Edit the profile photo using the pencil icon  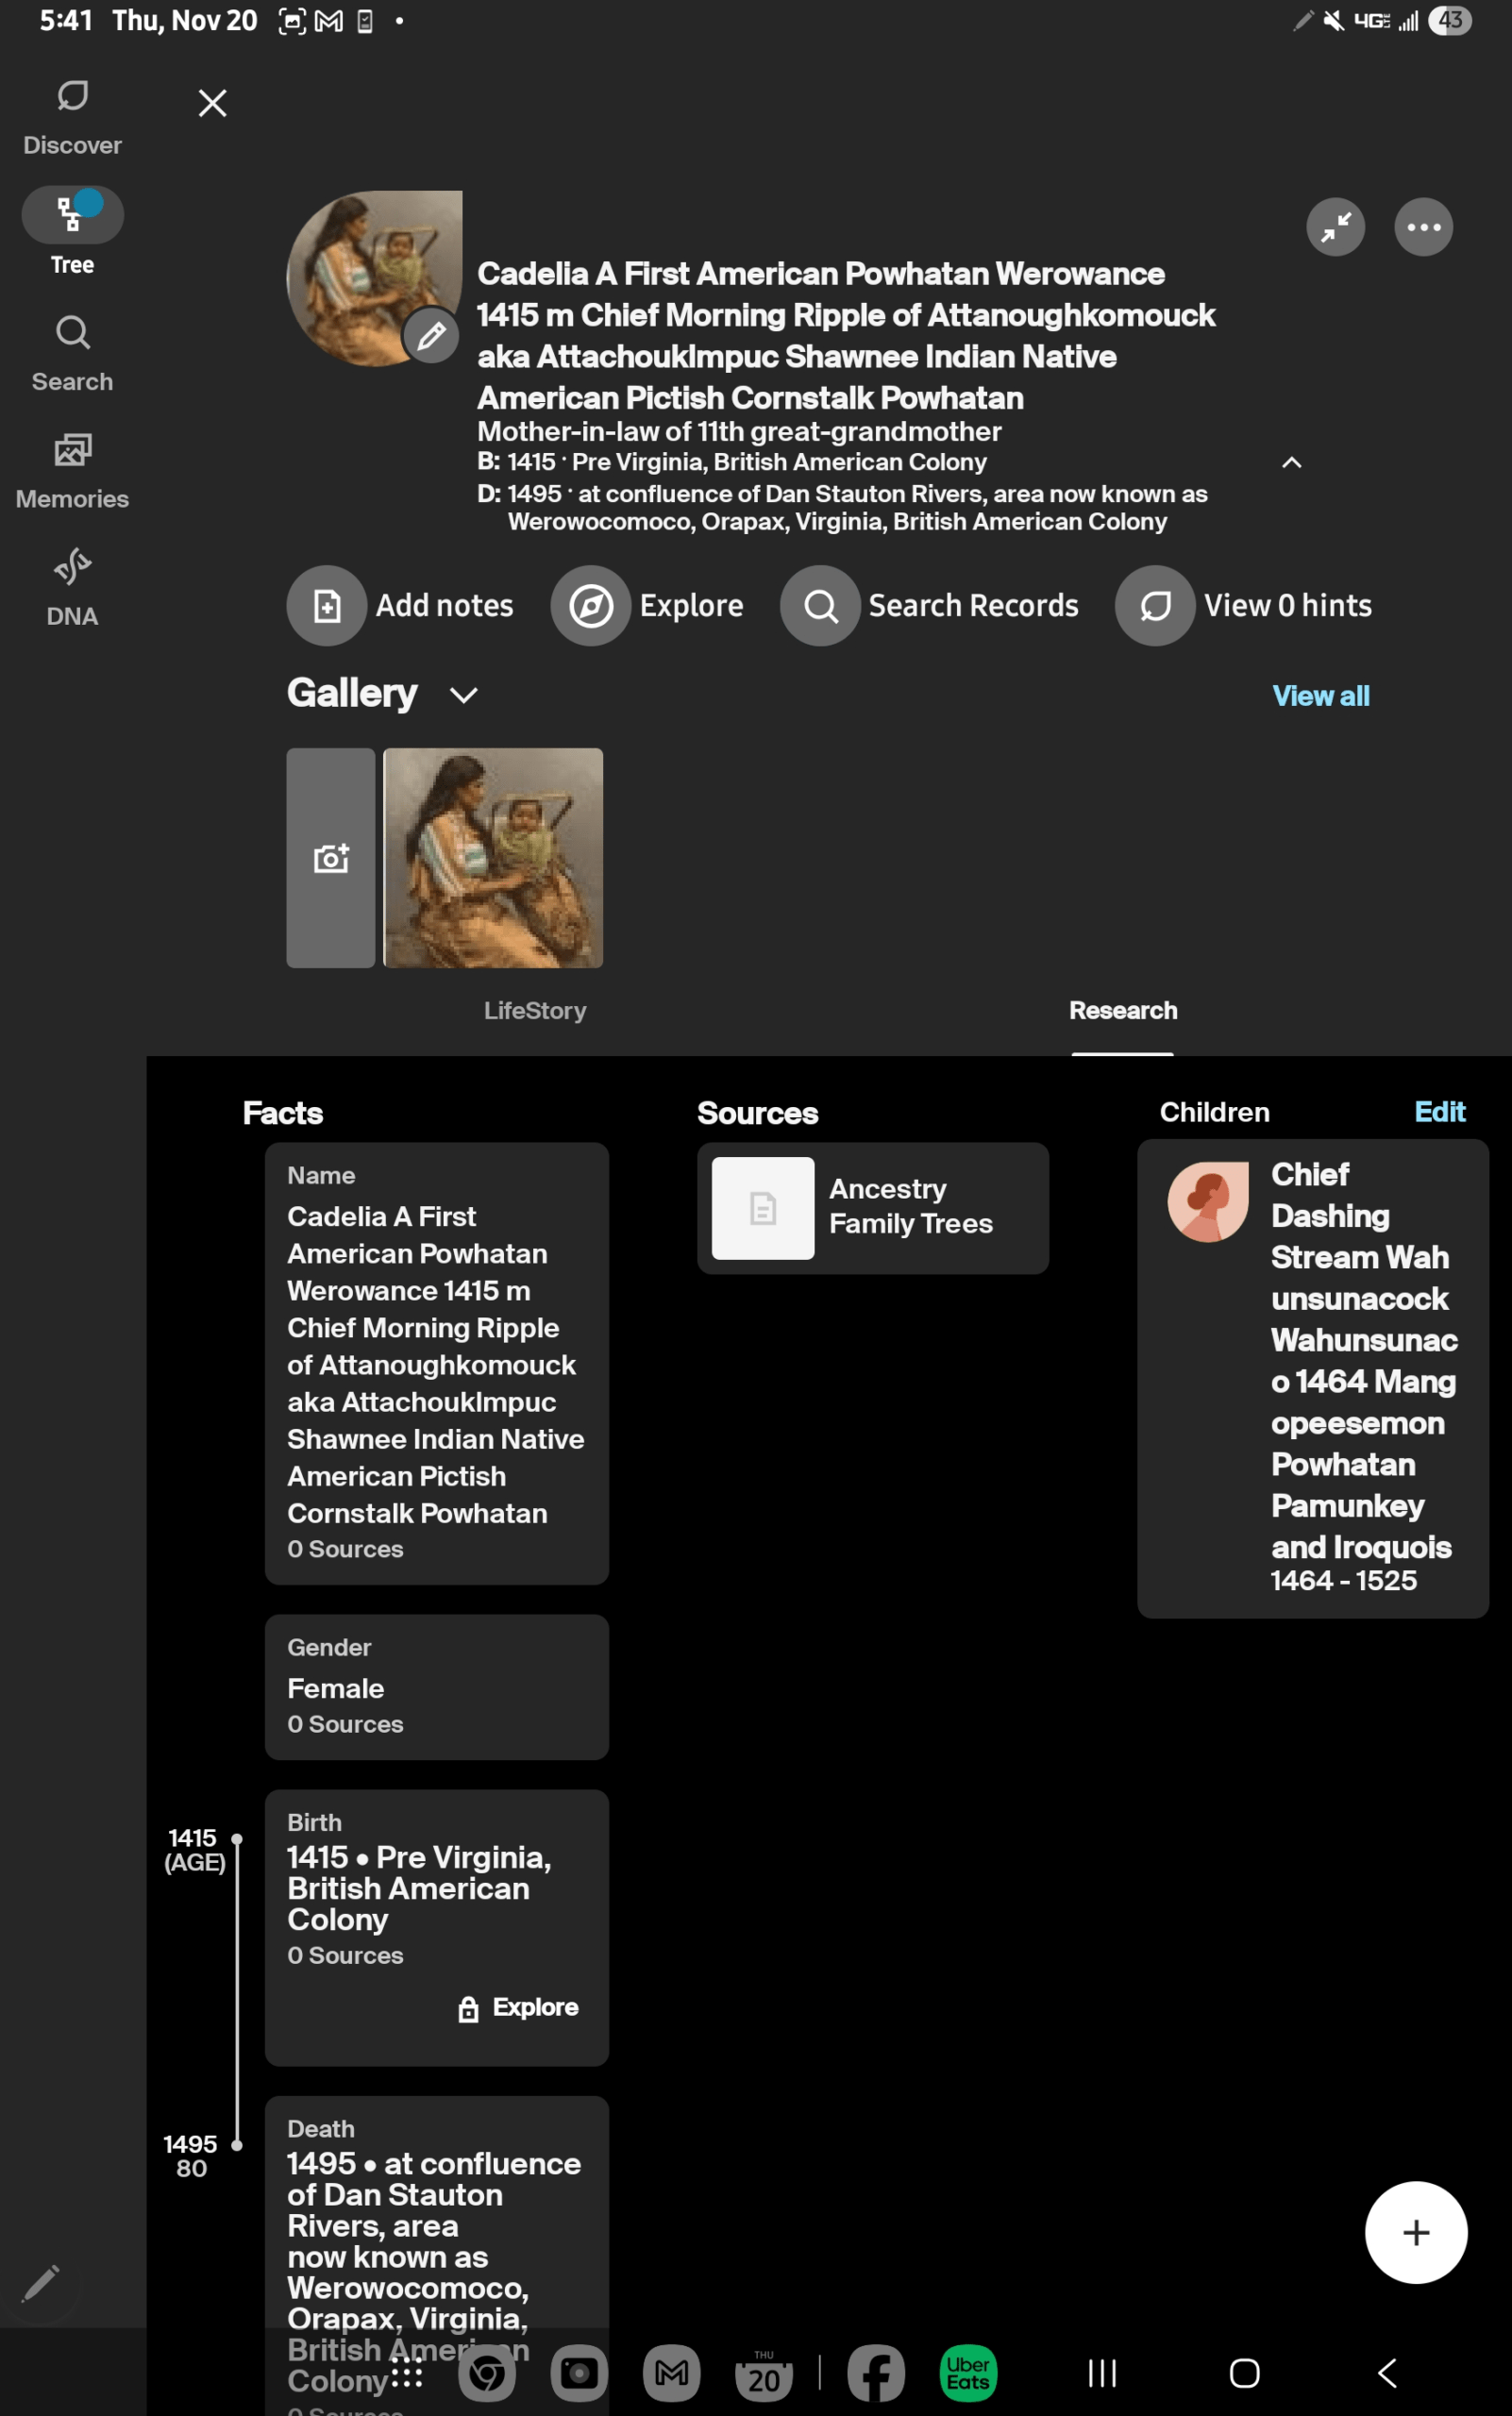pyautogui.click(x=431, y=335)
